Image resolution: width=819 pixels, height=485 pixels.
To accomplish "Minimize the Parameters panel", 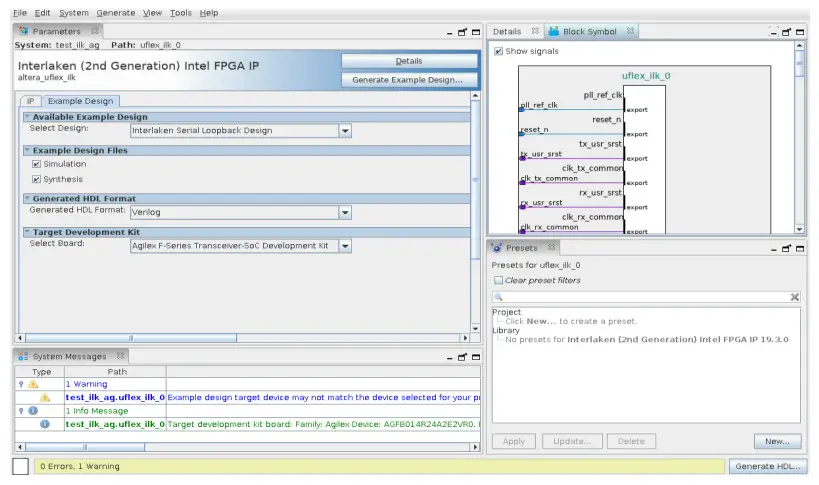I will coord(450,32).
